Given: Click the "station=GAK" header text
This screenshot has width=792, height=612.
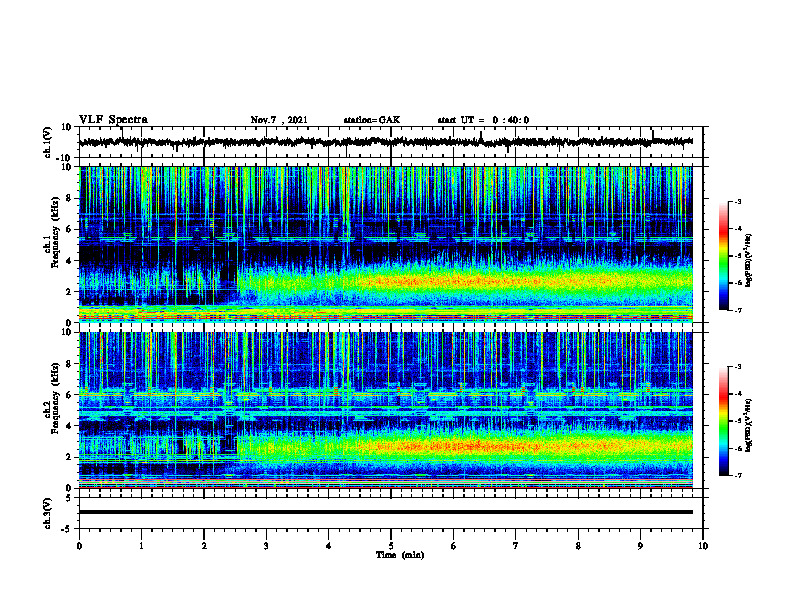Looking at the screenshot, I should coord(372,120).
